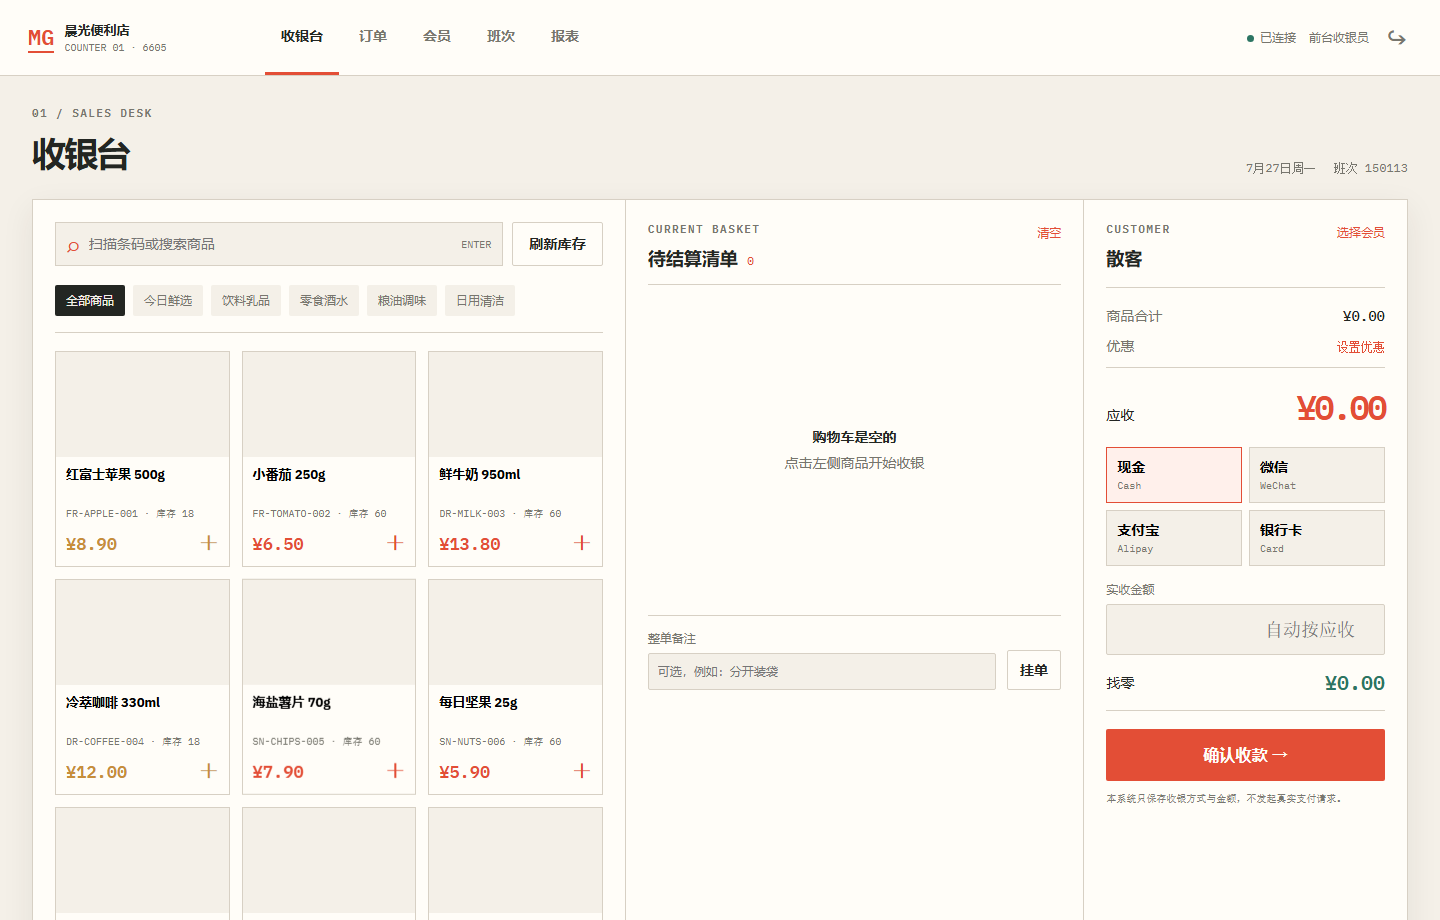Focus the 实收金额 amount field
Viewport: 1440px width, 920px height.
click(x=1245, y=629)
